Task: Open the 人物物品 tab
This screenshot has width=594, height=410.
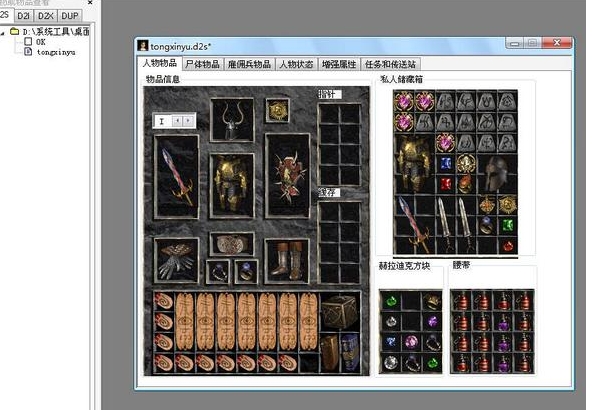Action: [x=160, y=63]
